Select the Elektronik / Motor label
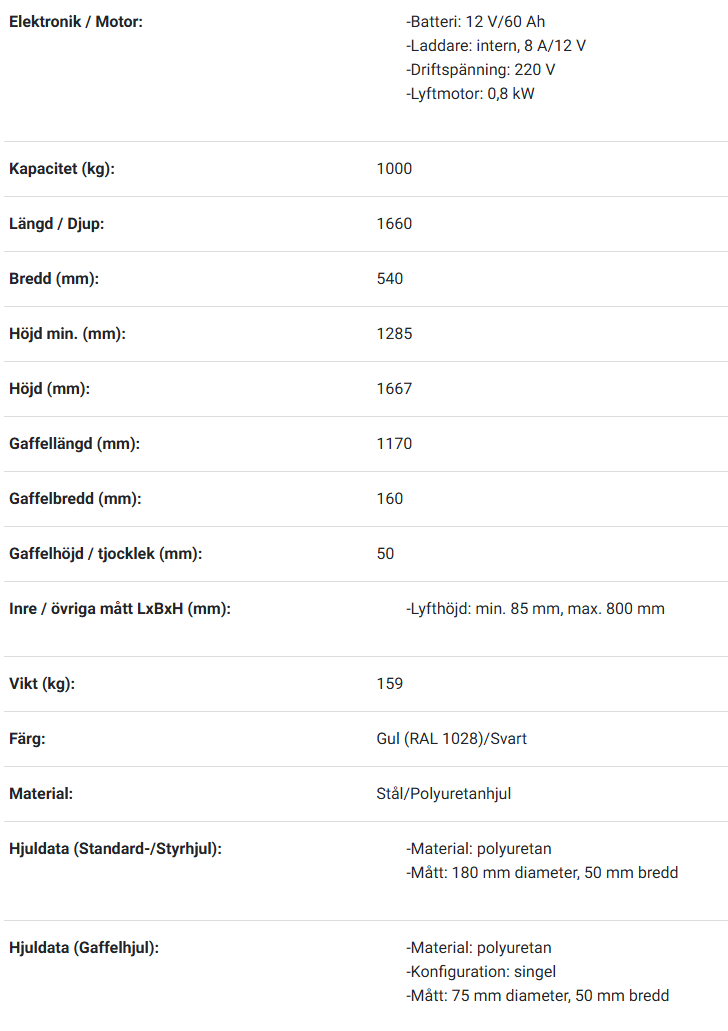 tap(76, 22)
